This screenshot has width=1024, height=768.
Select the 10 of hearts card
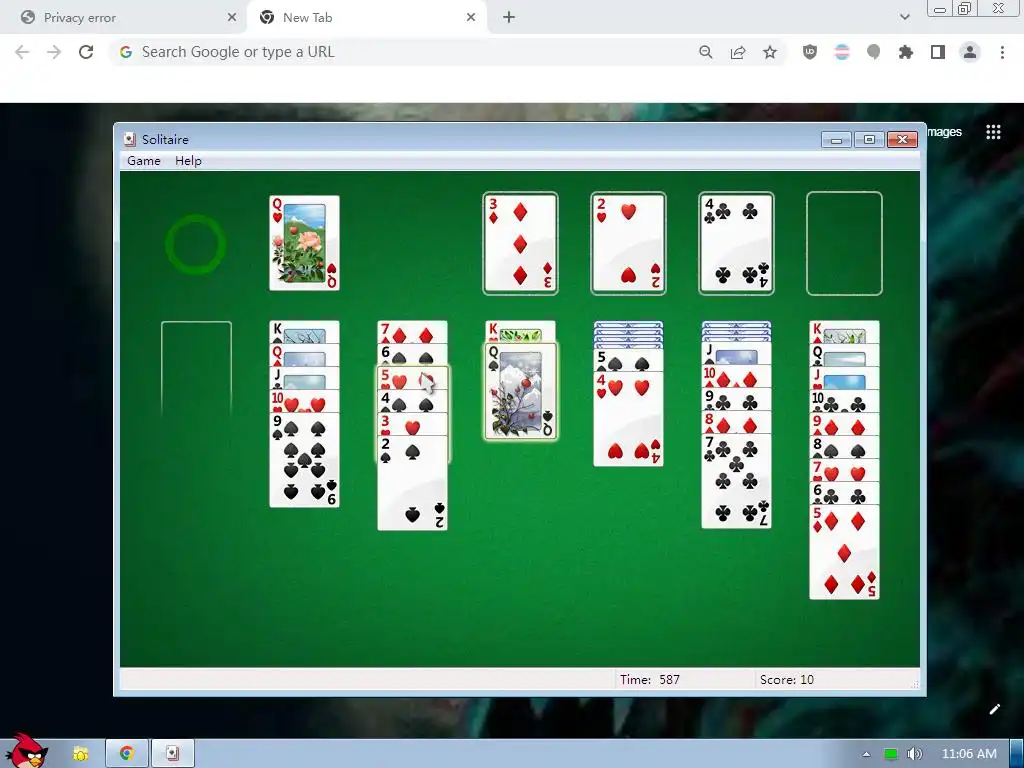tap(304, 401)
